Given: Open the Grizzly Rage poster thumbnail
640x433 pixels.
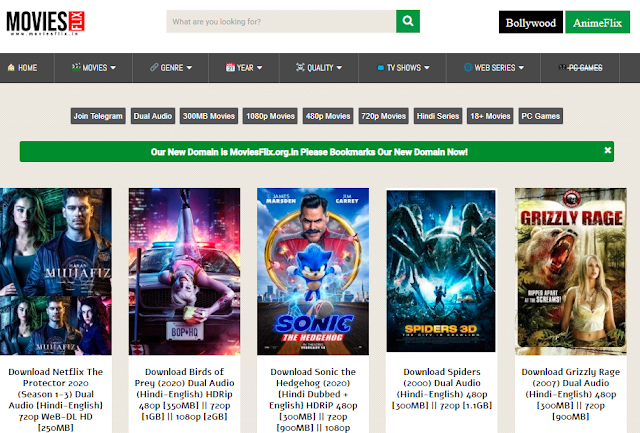Looking at the screenshot, I should [570, 271].
